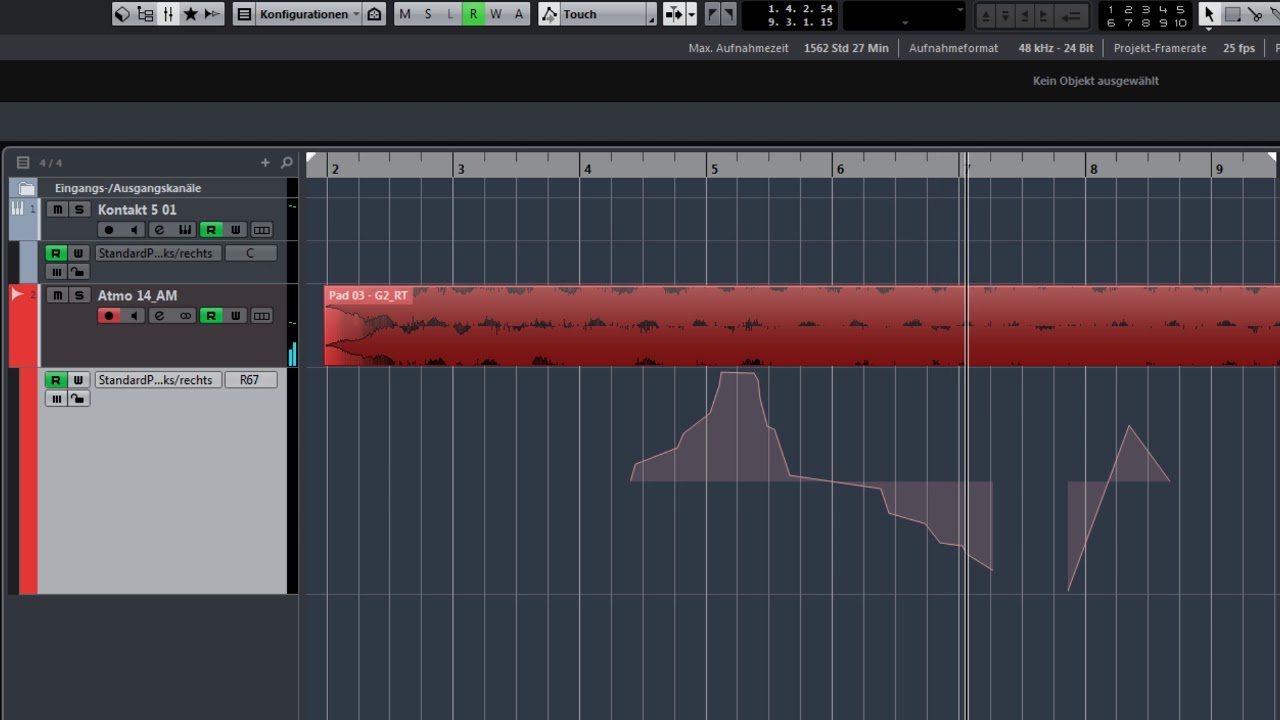Open the Eingangs-/Ausgangskanäle folder
The image size is (1280, 720).
(27, 188)
